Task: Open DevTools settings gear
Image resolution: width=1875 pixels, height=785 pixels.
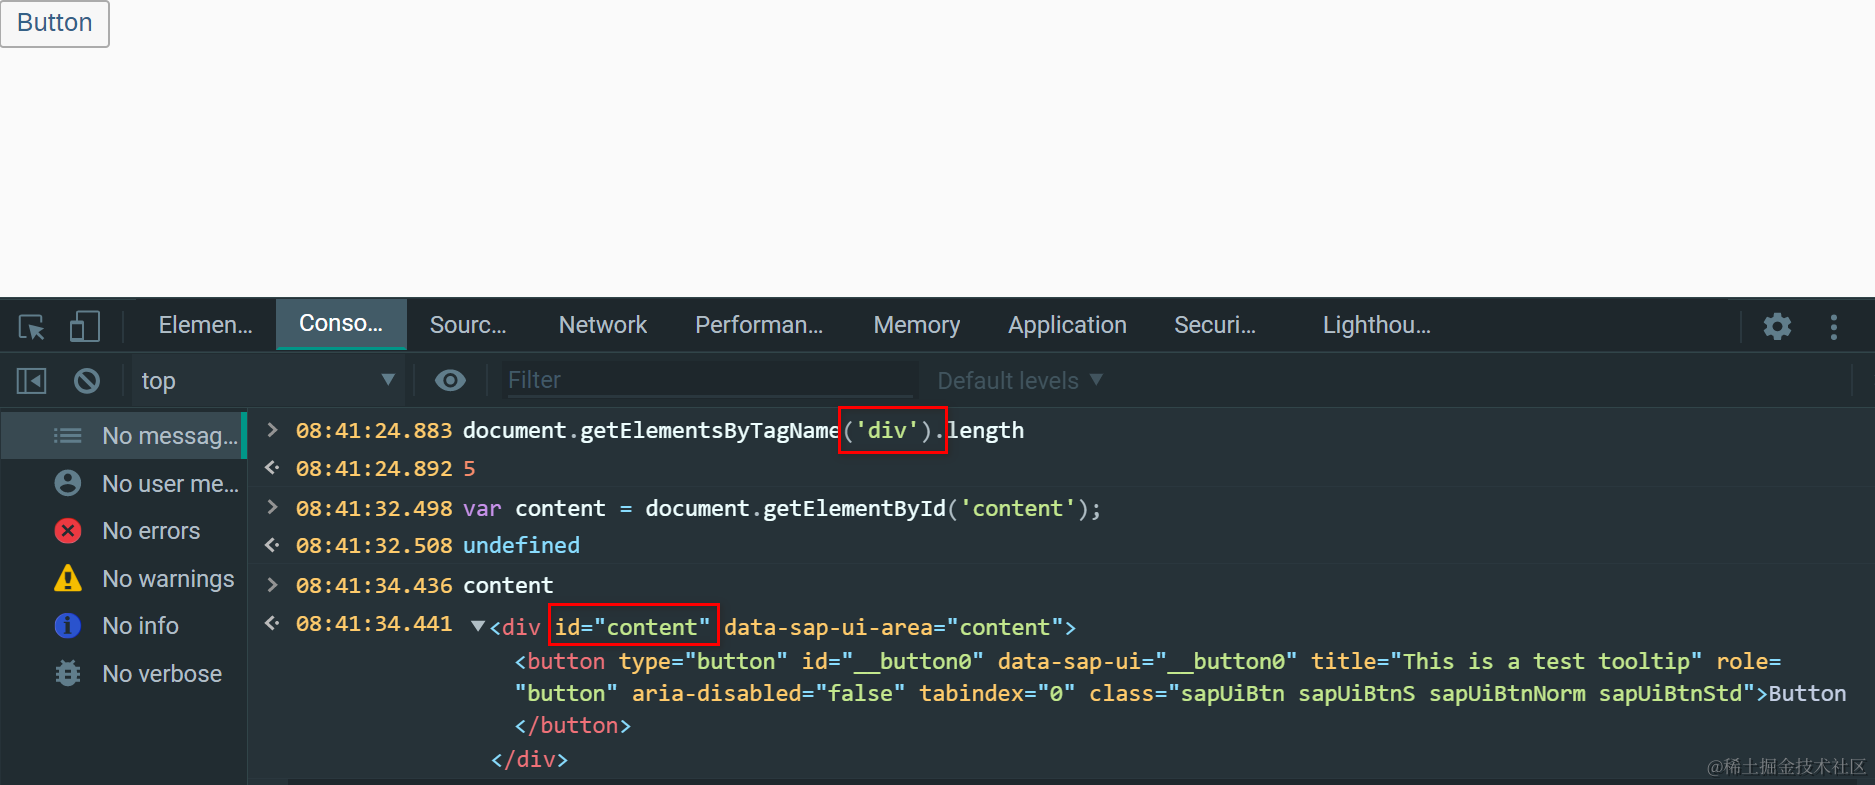Action: pos(1777,326)
